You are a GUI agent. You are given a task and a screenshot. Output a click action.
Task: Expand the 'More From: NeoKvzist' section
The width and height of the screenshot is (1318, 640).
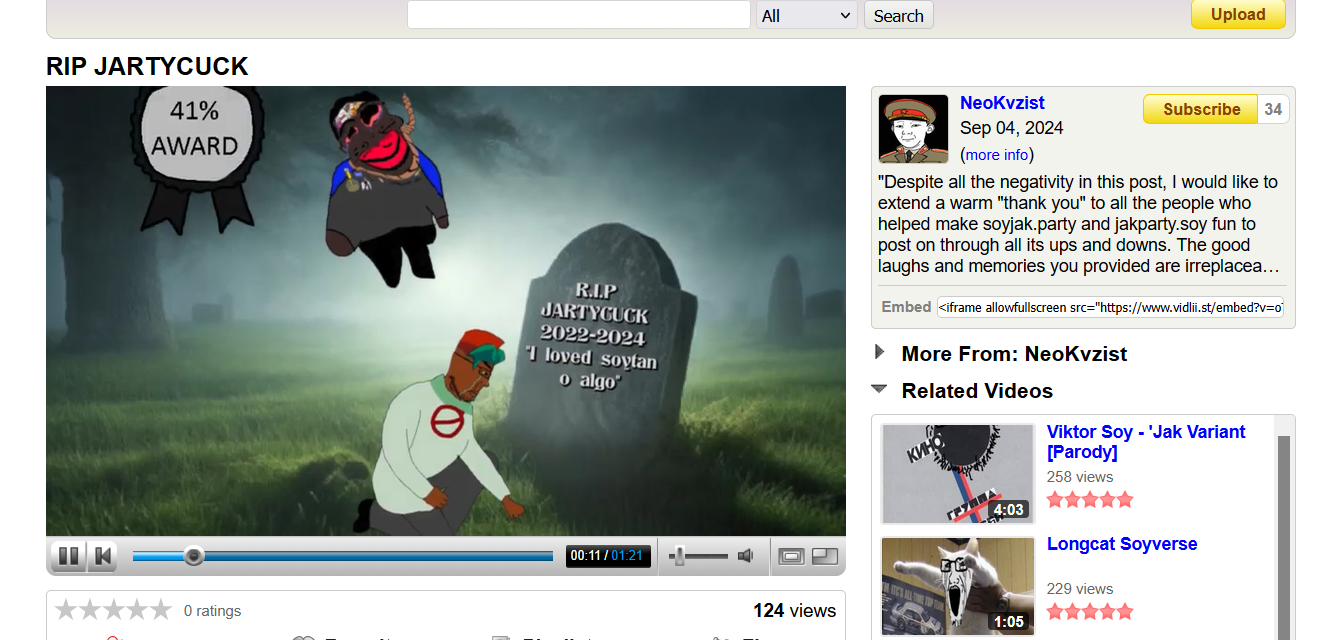click(x=880, y=352)
